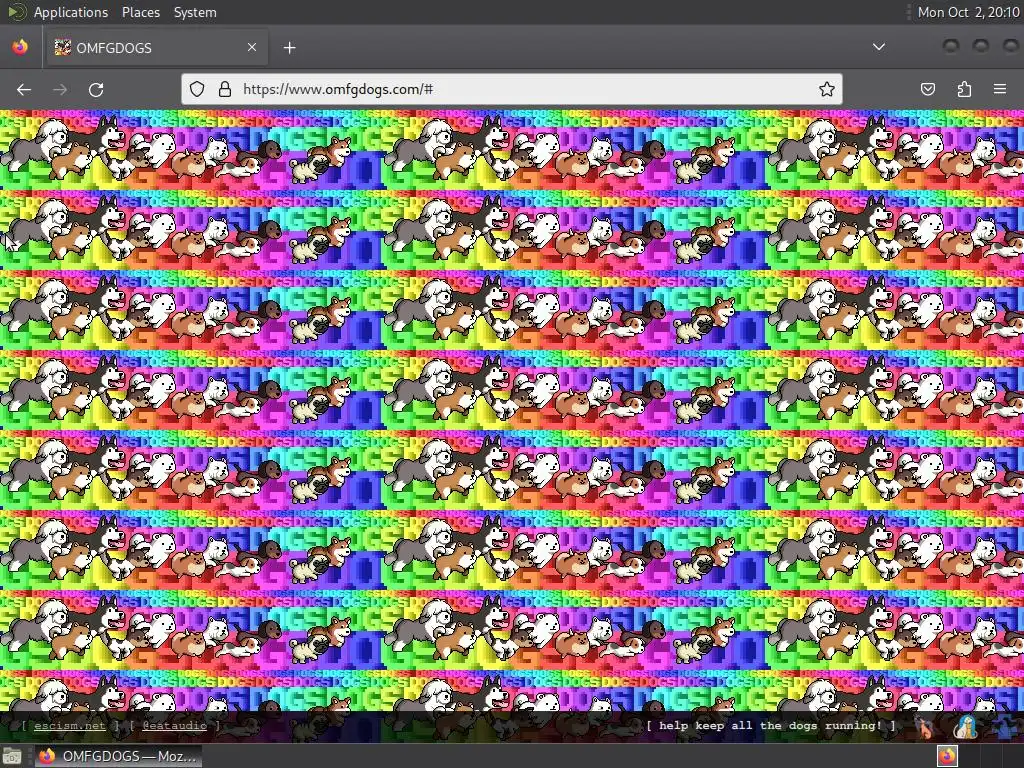Go back using the back arrow

point(24,89)
